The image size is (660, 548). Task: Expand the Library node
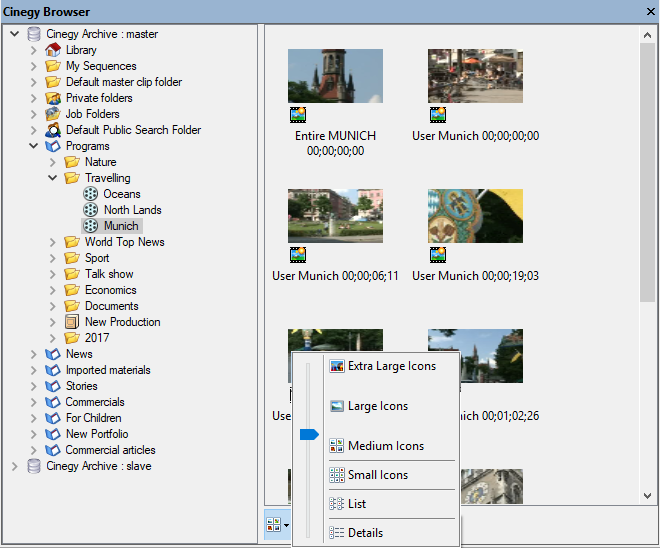[34, 50]
